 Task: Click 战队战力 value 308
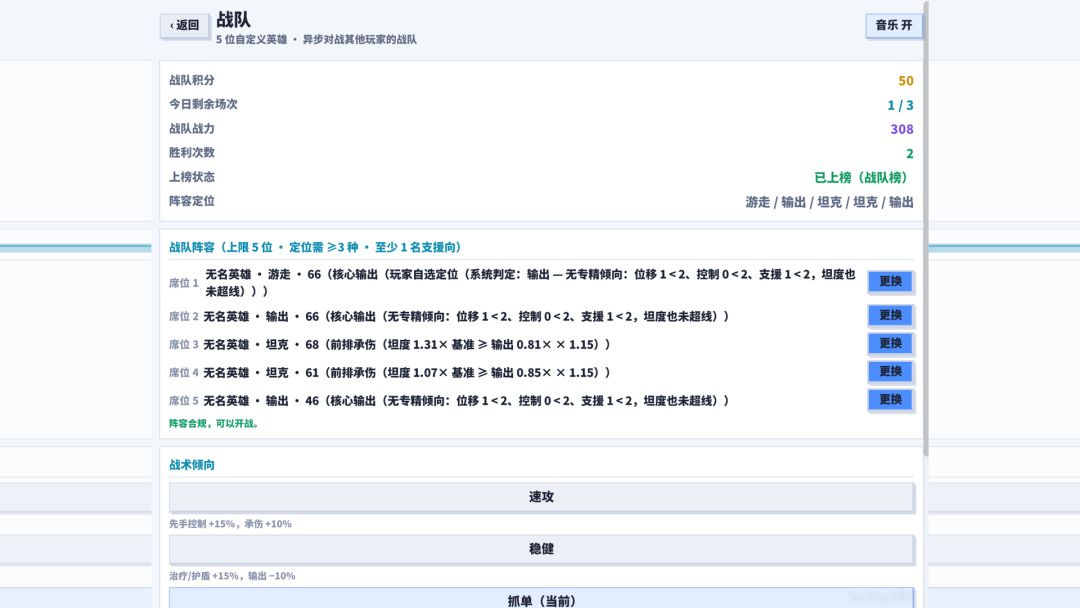(902, 129)
